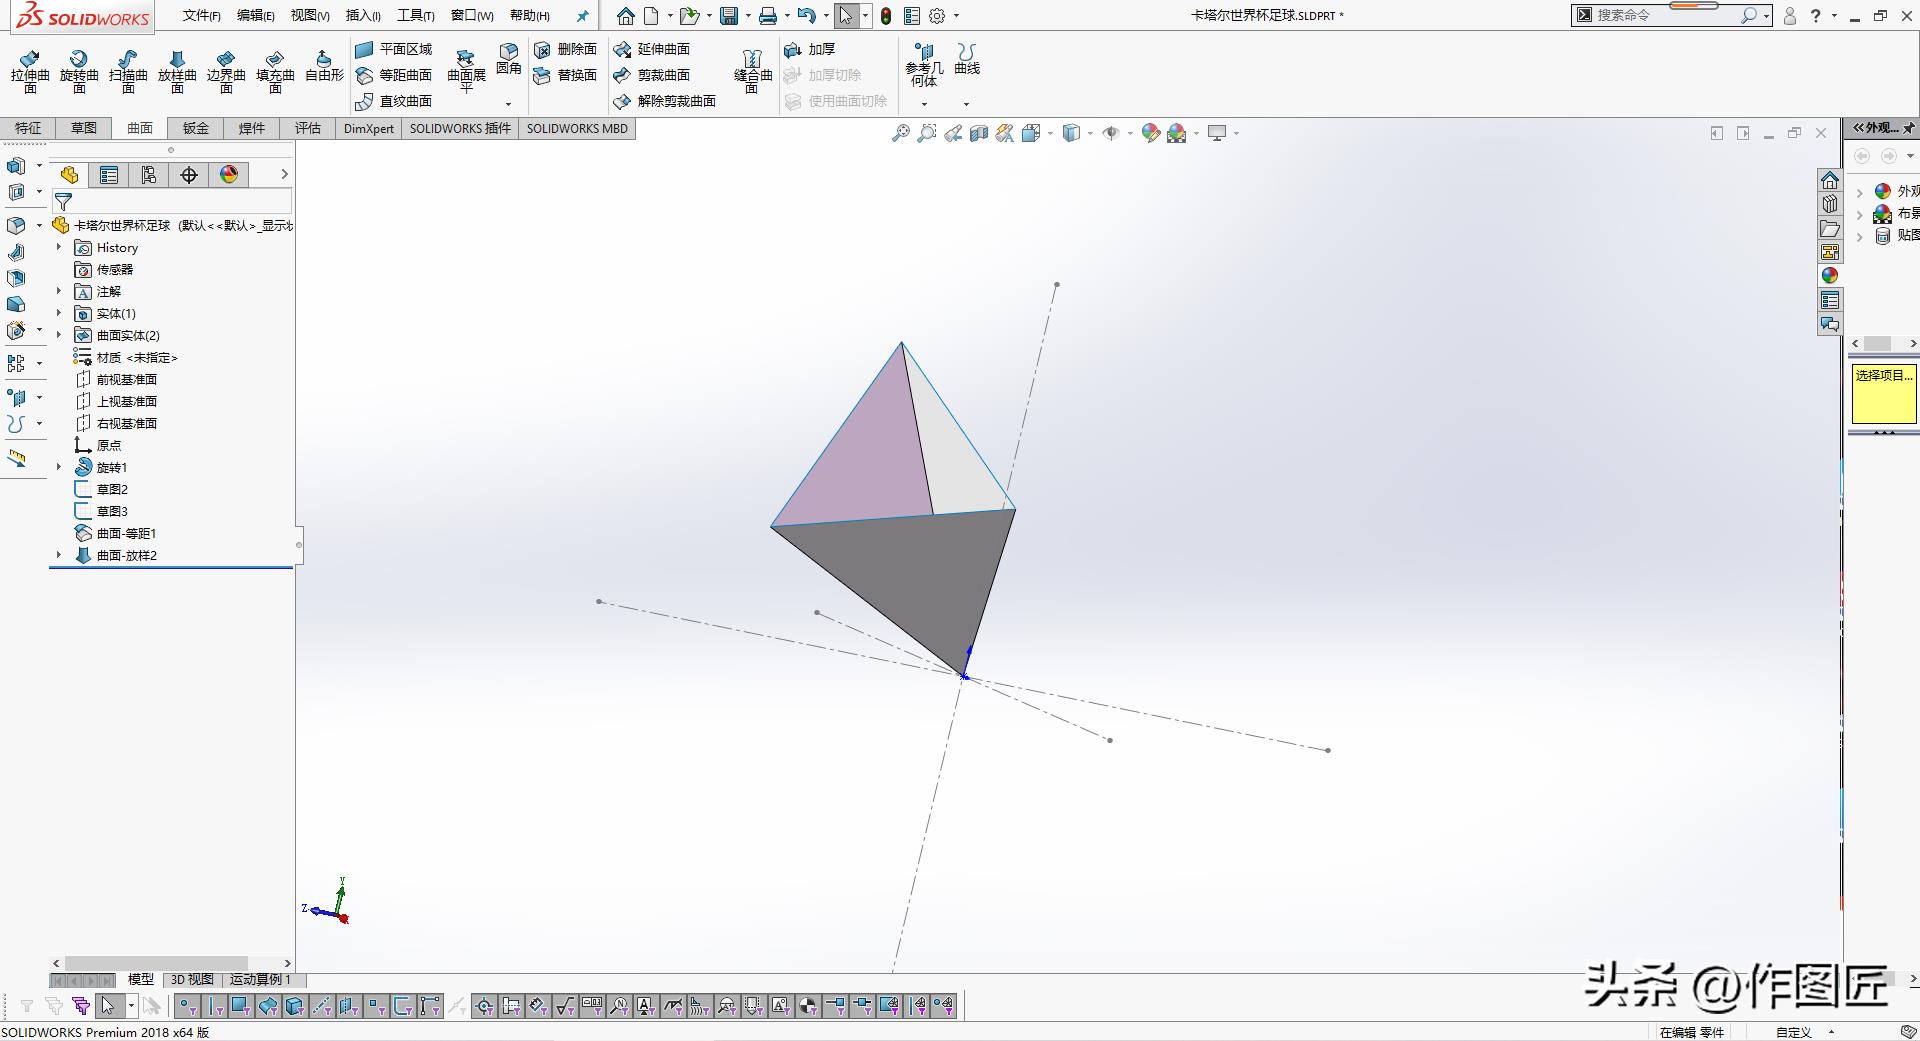Open the 插入 menu
This screenshot has width=1920, height=1041.
pyautogui.click(x=362, y=16)
